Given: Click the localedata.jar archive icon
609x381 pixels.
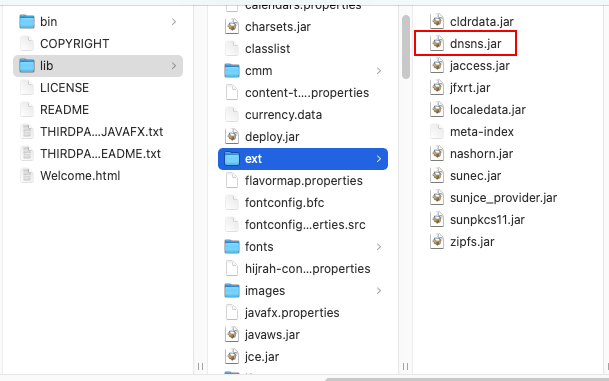Looking at the screenshot, I should pyautogui.click(x=437, y=110).
